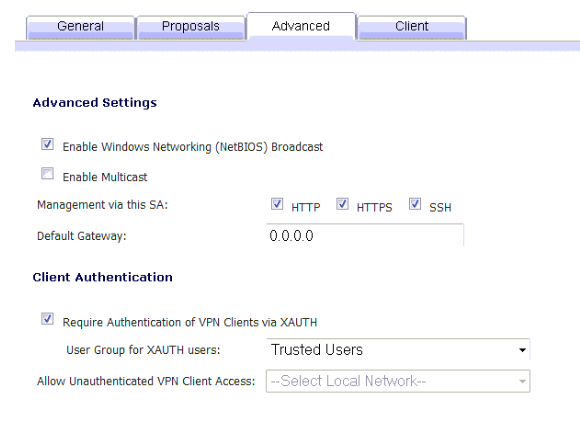Click the NetBIOS Broadcast label text

[x=193, y=147]
